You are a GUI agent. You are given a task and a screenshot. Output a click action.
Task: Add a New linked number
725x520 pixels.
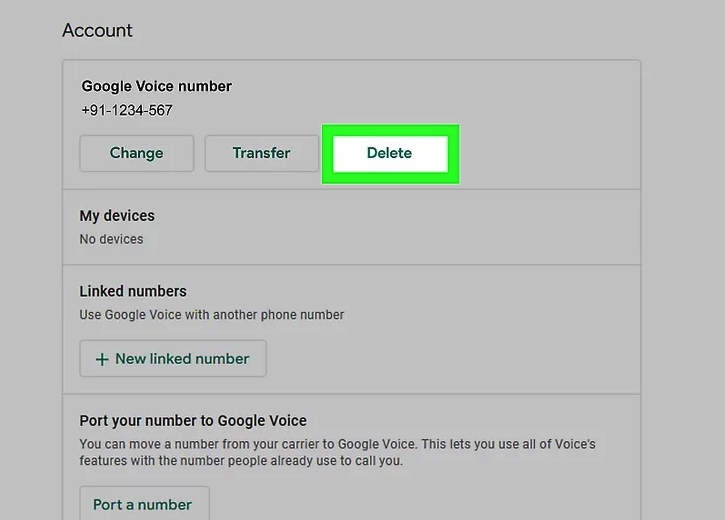click(173, 359)
